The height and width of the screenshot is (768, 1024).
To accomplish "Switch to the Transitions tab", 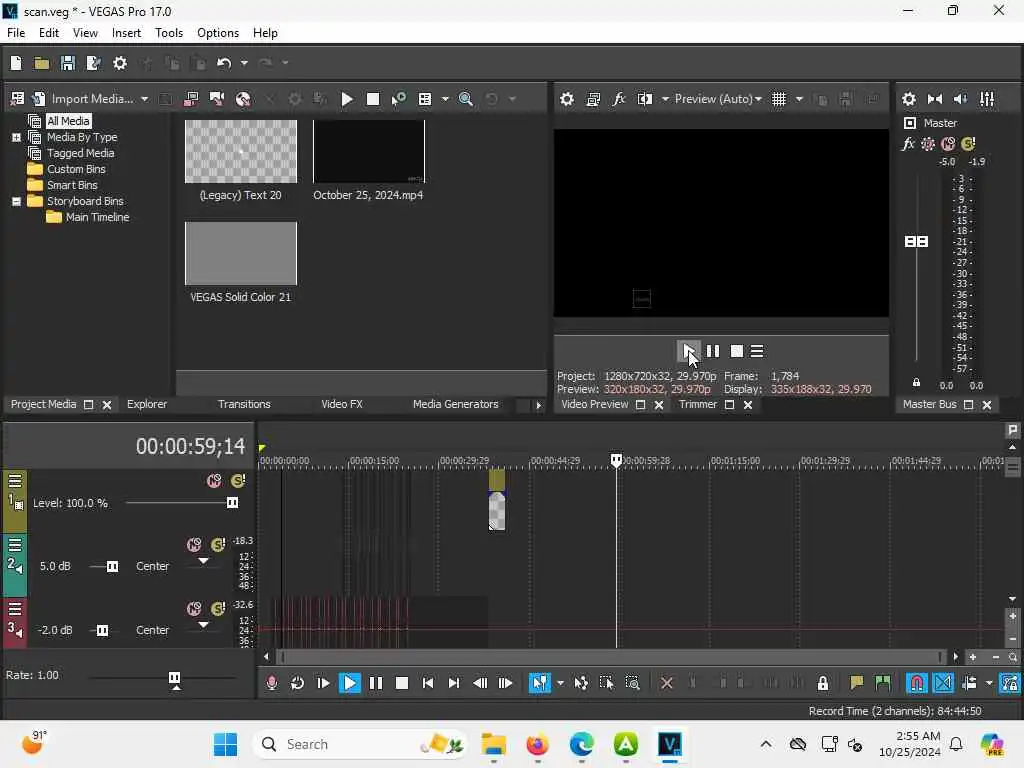I will coord(244,404).
